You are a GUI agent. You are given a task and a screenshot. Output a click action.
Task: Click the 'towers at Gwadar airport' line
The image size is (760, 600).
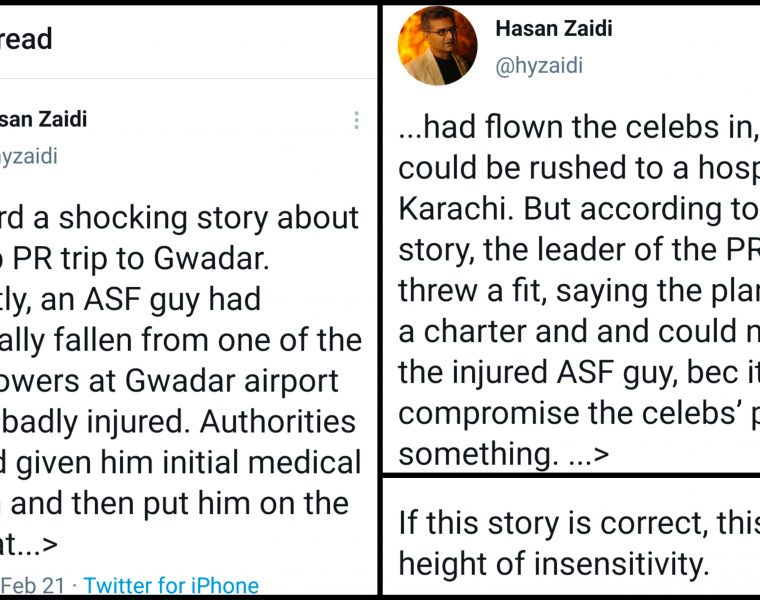(170, 381)
